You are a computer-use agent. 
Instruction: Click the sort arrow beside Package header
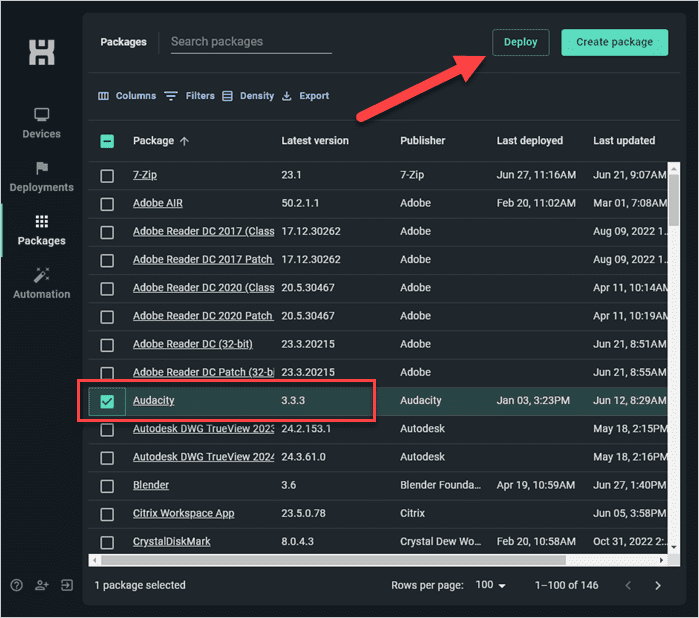click(x=185, y=141)
